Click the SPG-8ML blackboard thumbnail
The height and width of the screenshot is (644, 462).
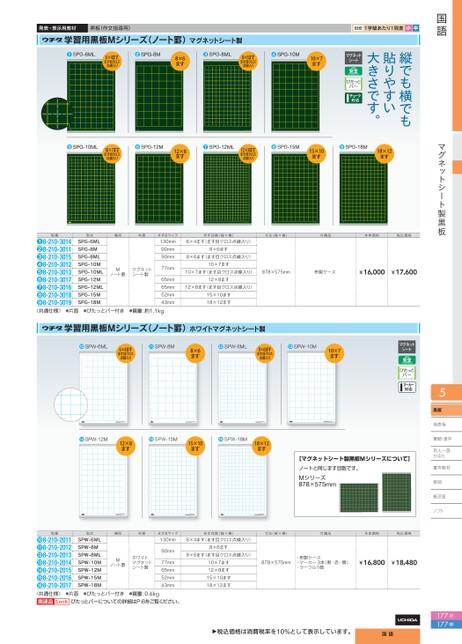[227, 96]
